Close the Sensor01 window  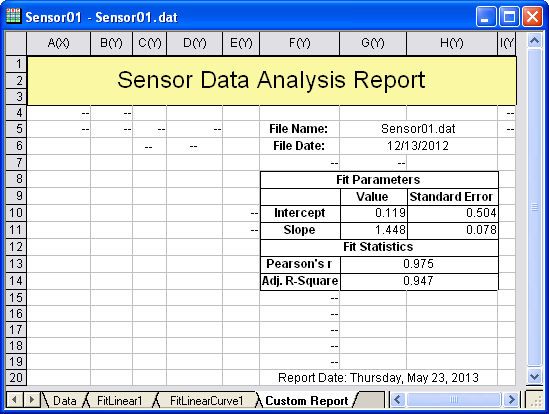tap(532, 16)
